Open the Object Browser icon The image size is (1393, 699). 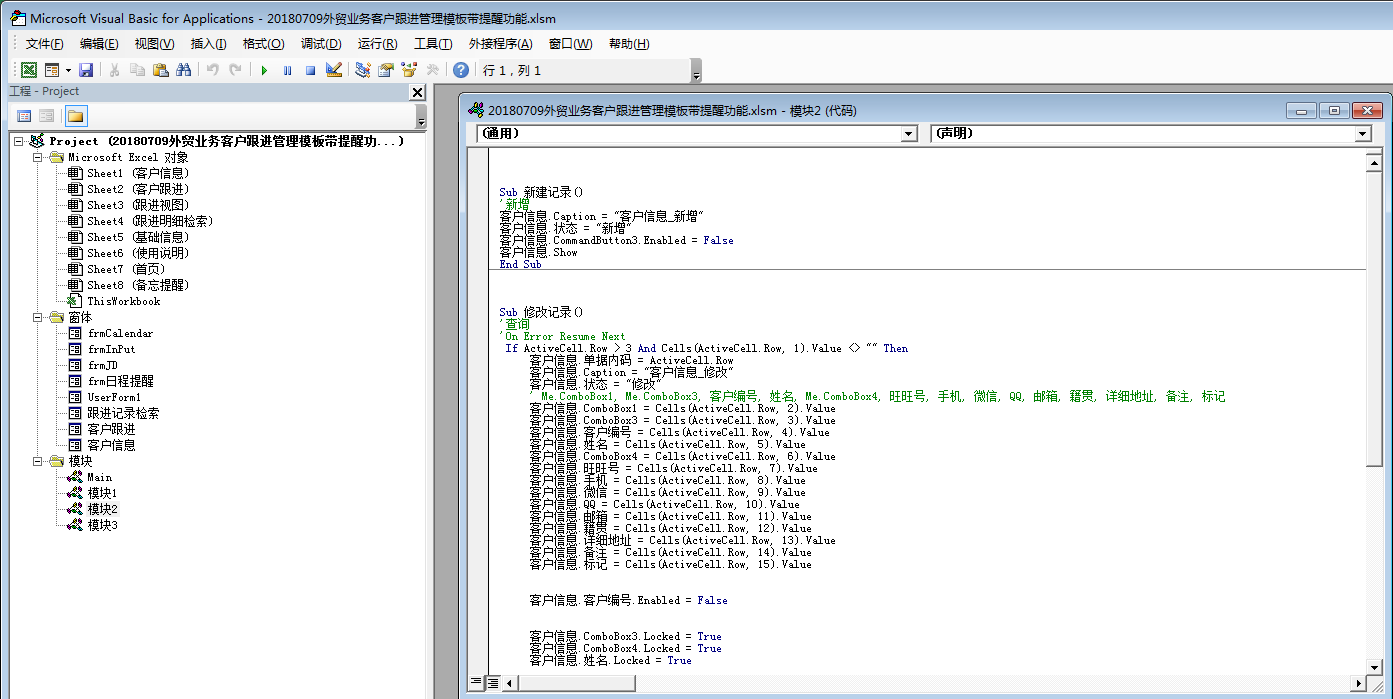point(409,70)
